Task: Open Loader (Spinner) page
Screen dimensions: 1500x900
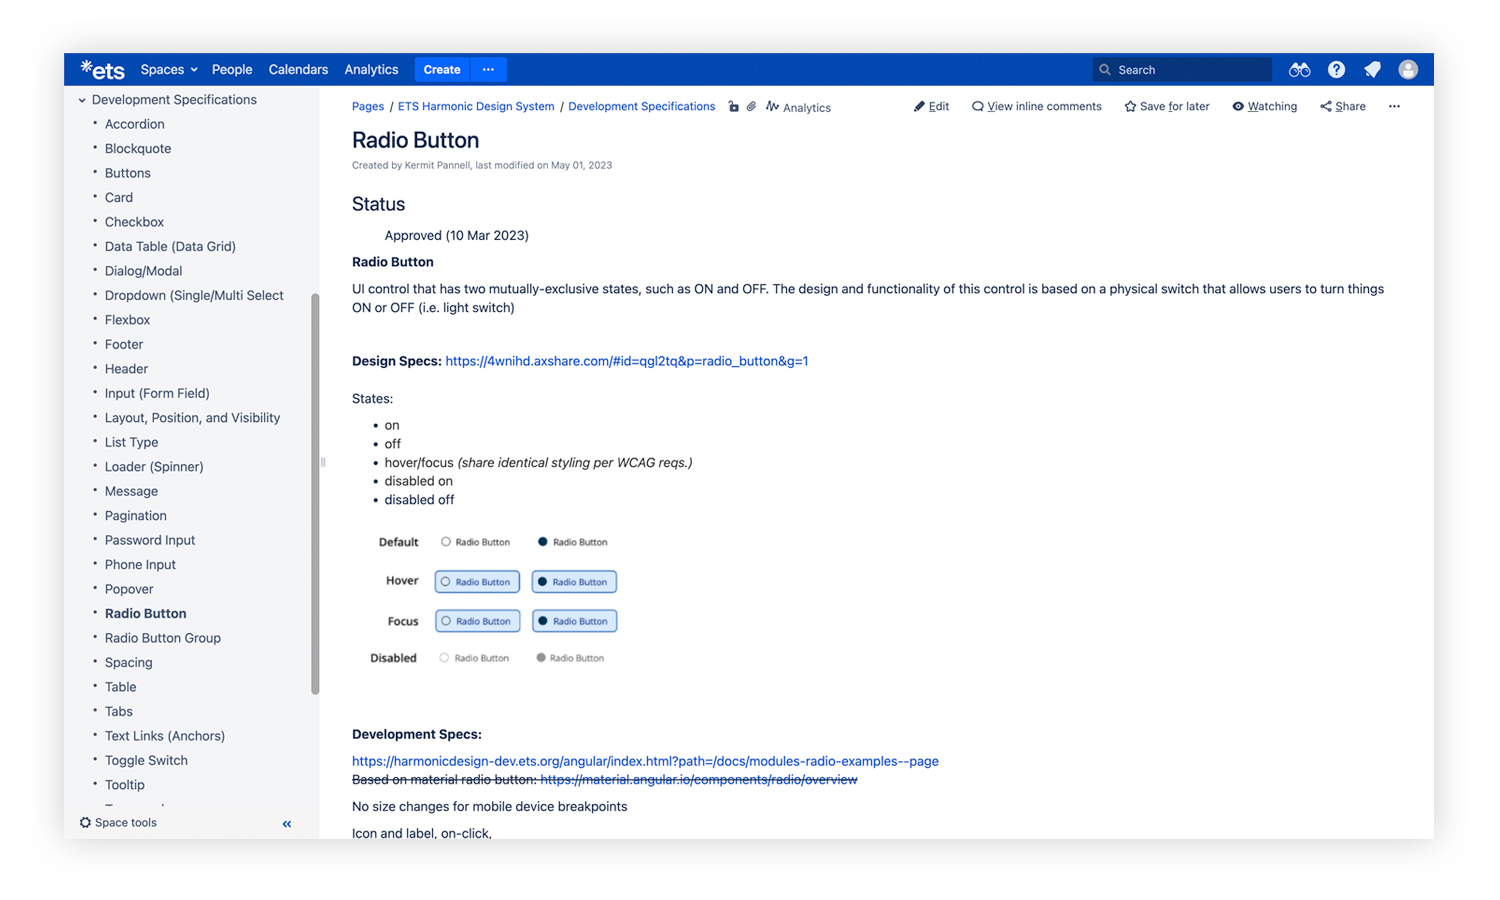Action: 154,467
